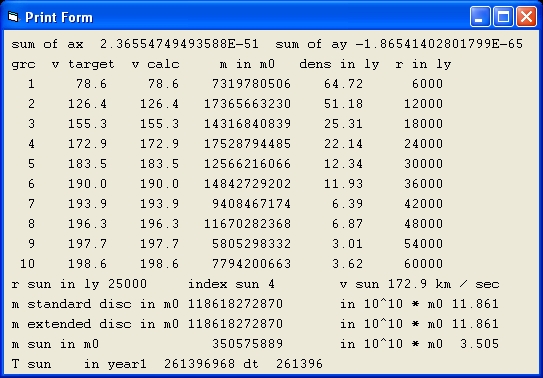Select mass value 14316840839
Viewport: 543px width, 378px height.
point(247,124)
